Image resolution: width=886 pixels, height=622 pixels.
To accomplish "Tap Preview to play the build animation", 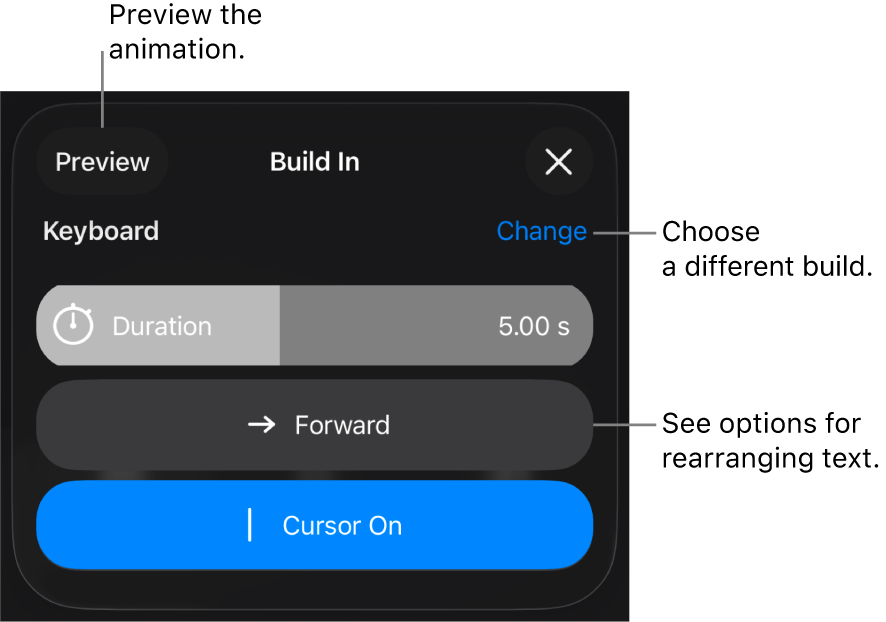I will [102, 161].
